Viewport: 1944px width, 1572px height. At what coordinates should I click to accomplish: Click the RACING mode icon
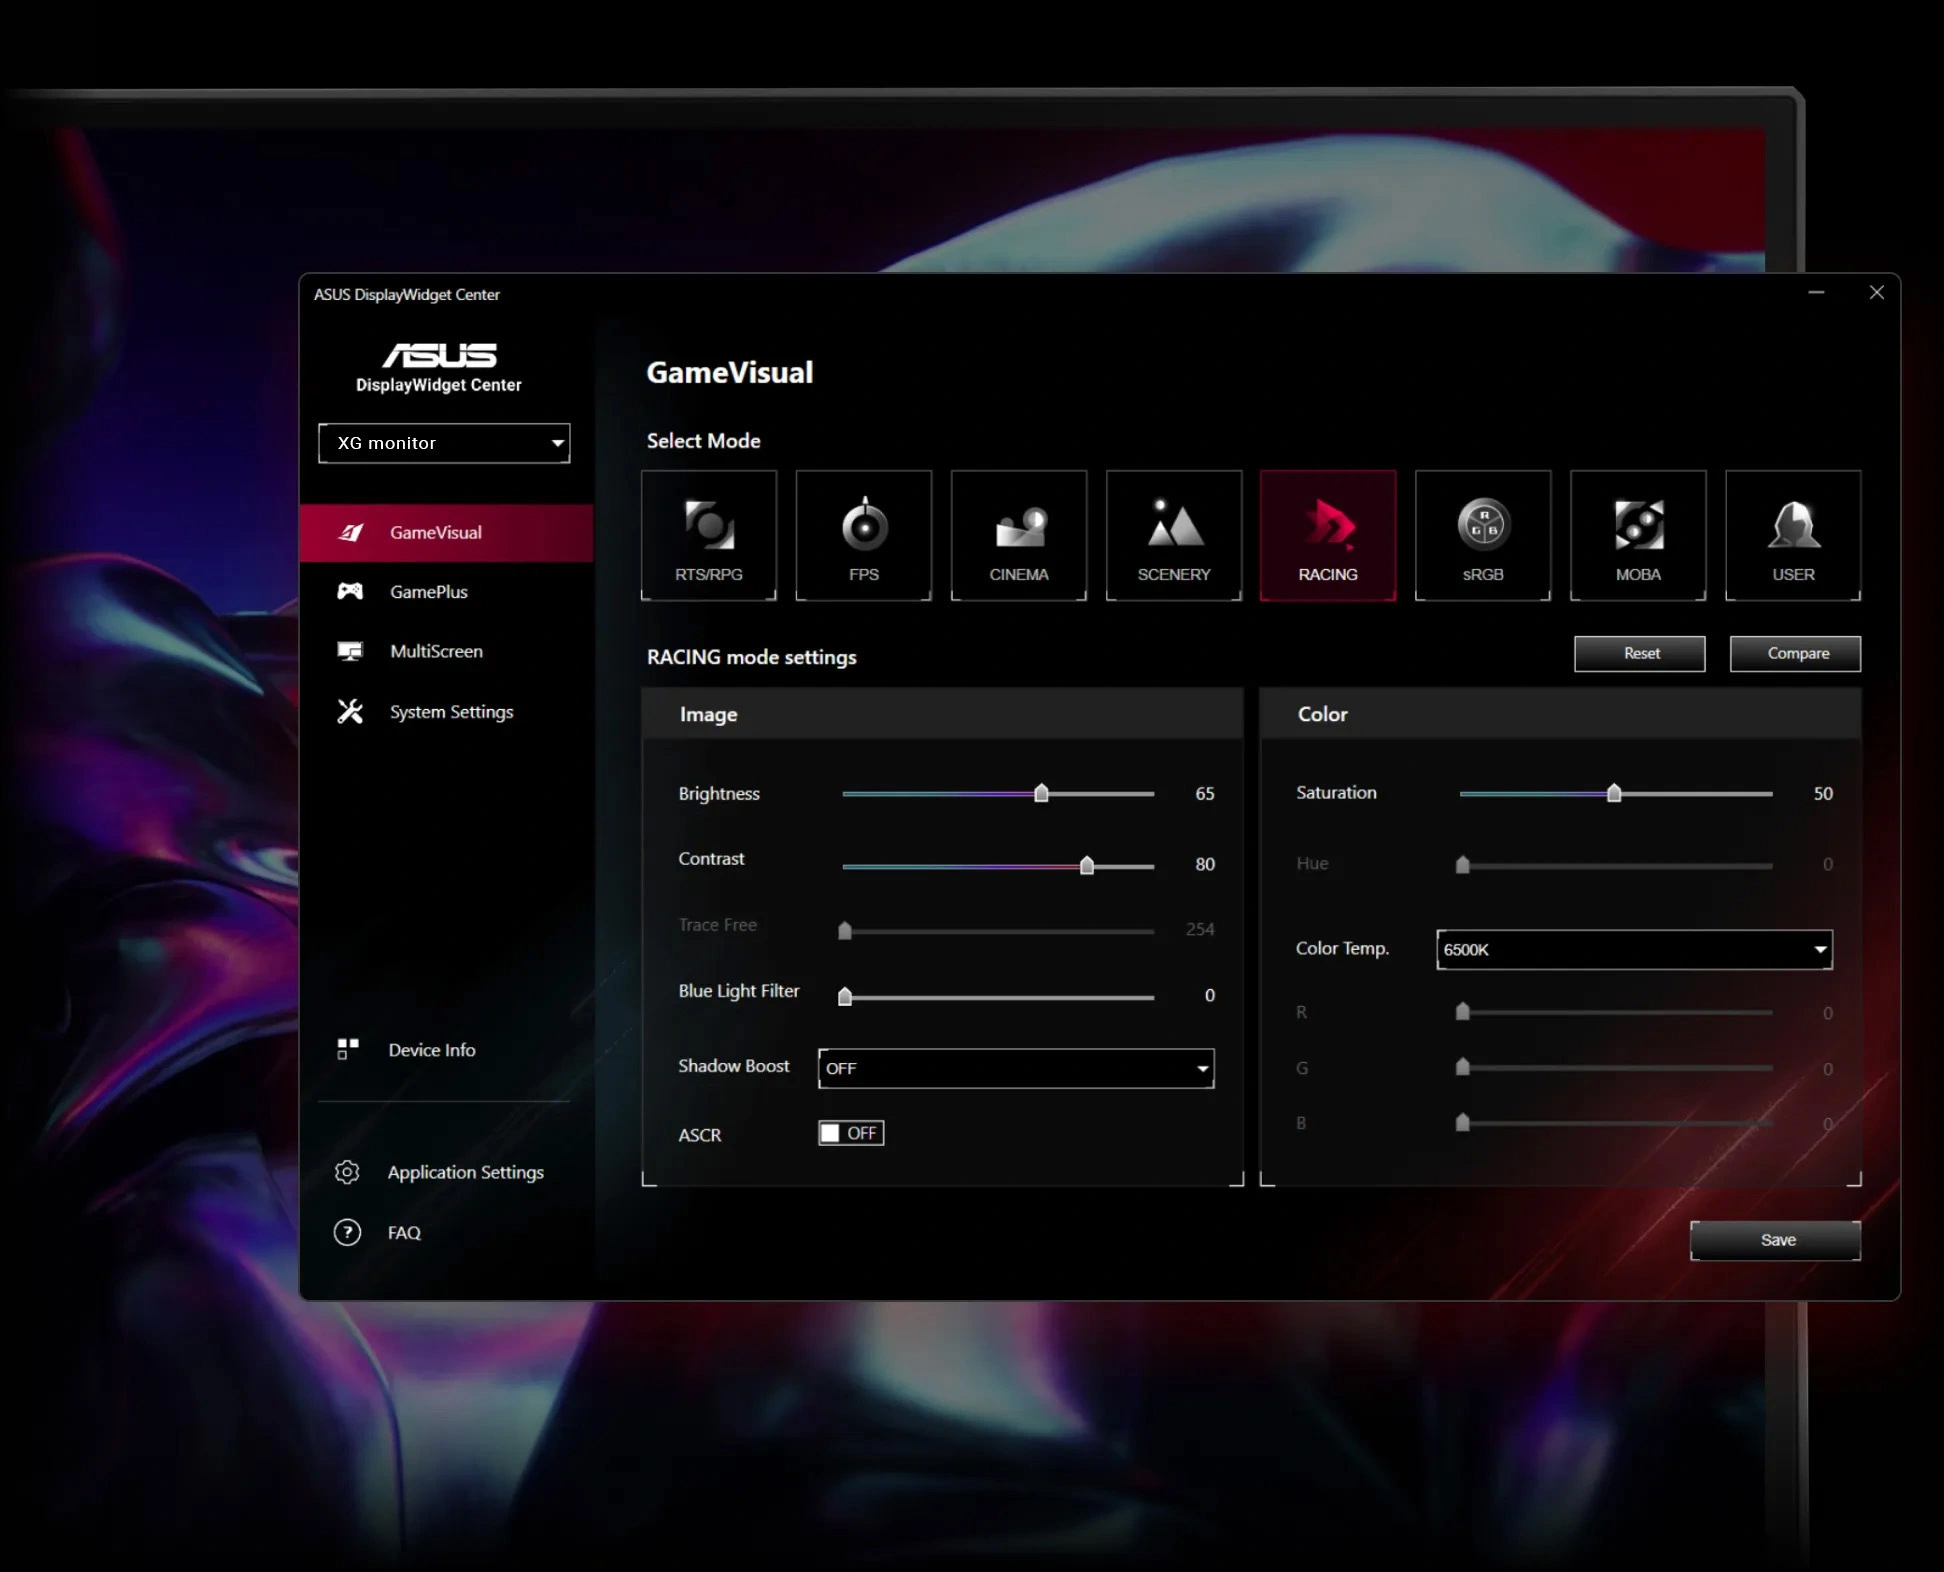tap(1327, 536)
